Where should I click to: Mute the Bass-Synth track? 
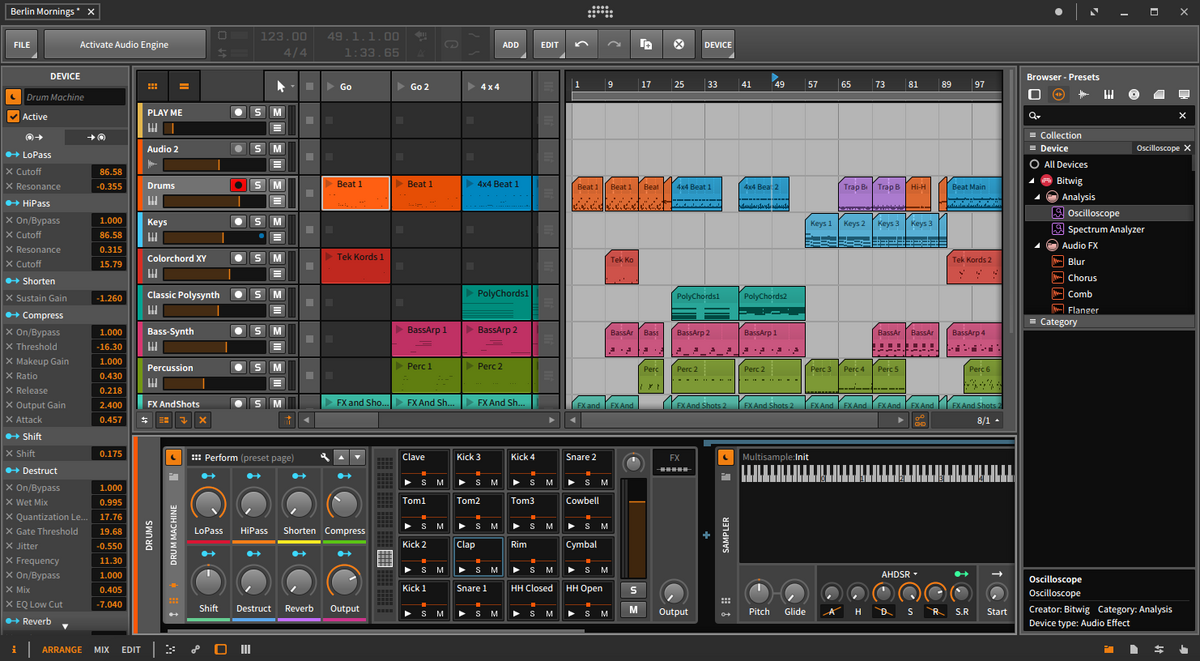coord(277,331)
